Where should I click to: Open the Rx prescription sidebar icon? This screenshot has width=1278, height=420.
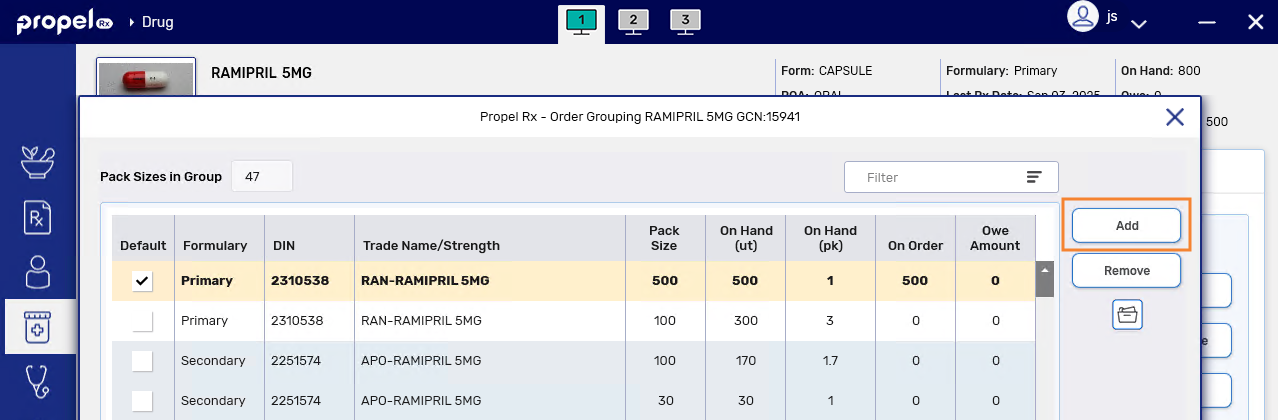(x=38, y=217)
